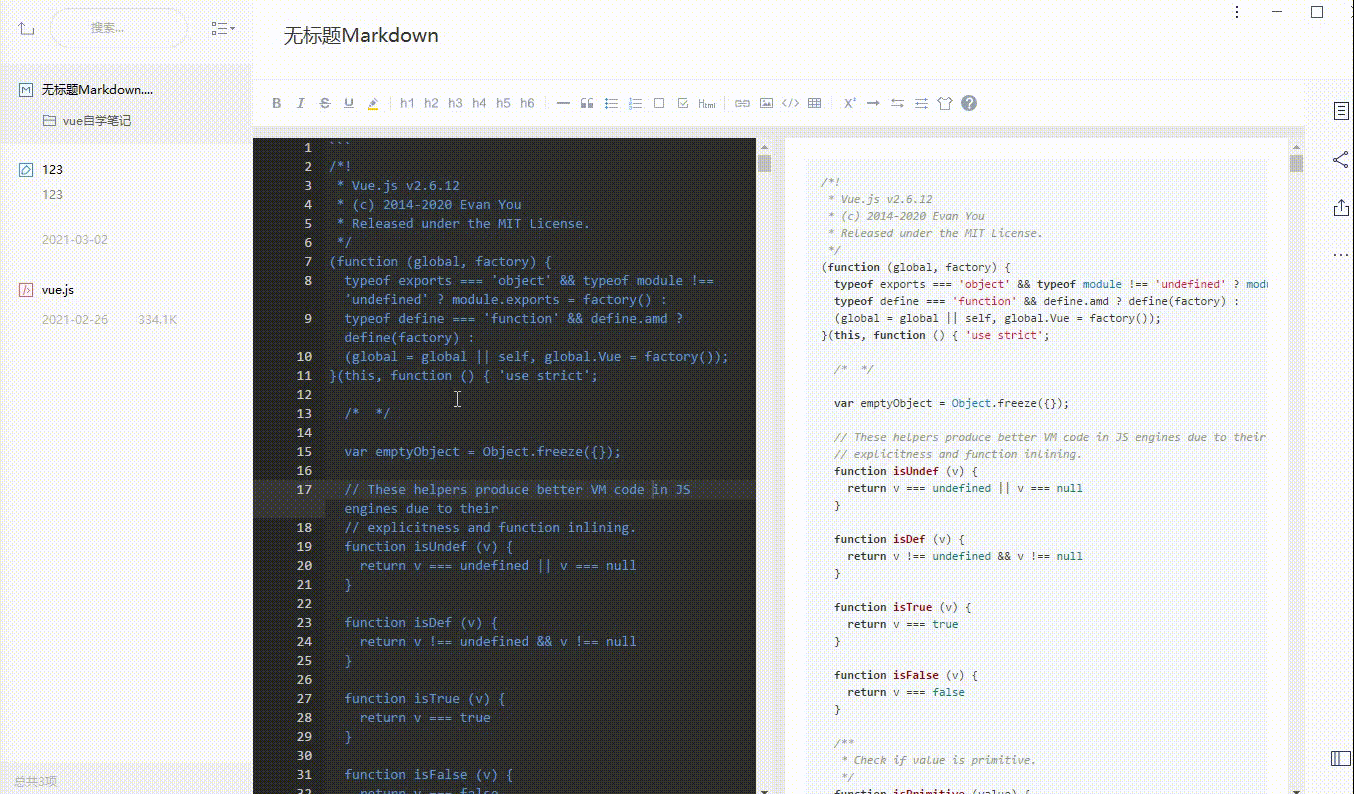The image size is (1354, 794).
Task: Insert an h3 heading
Action: click(x=455, y=103)
